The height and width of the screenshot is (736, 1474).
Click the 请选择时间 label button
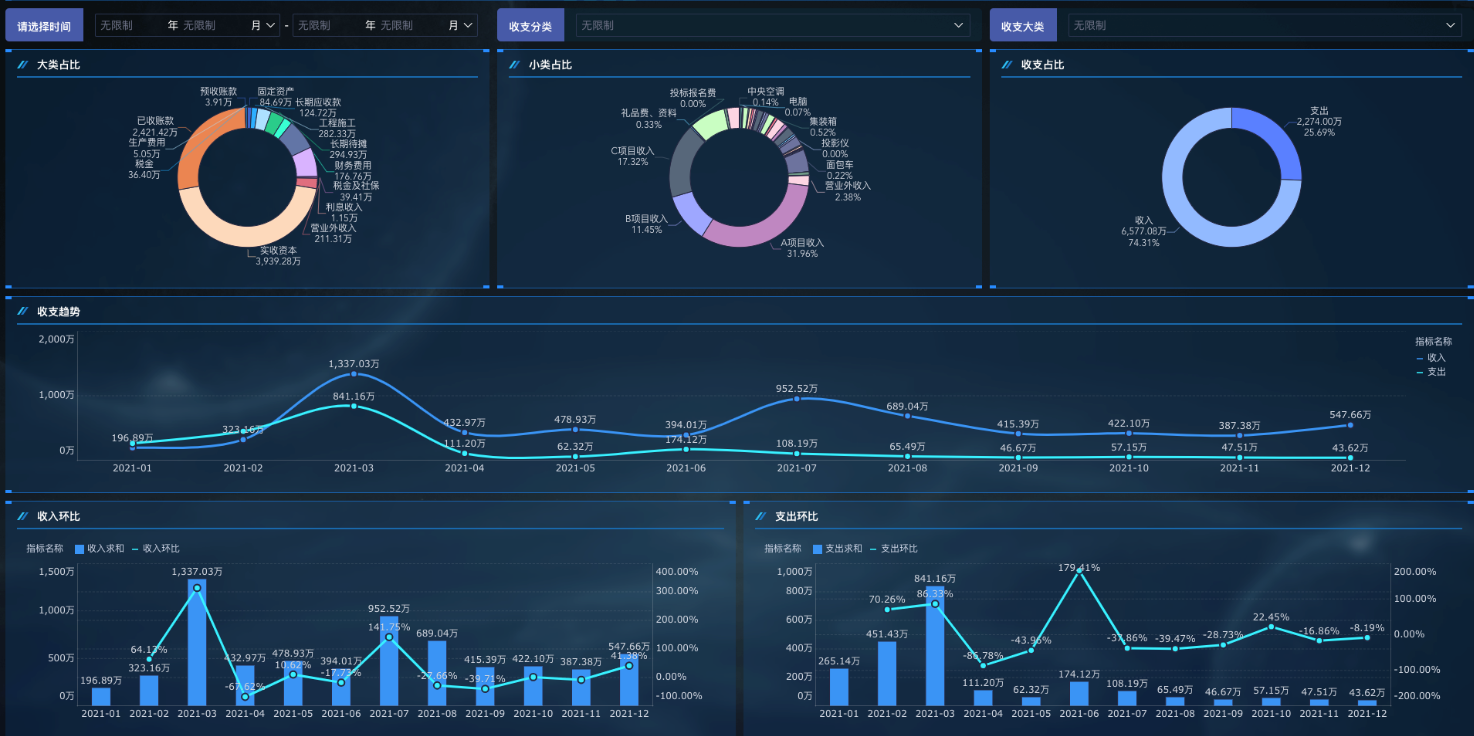pos(44,26)
